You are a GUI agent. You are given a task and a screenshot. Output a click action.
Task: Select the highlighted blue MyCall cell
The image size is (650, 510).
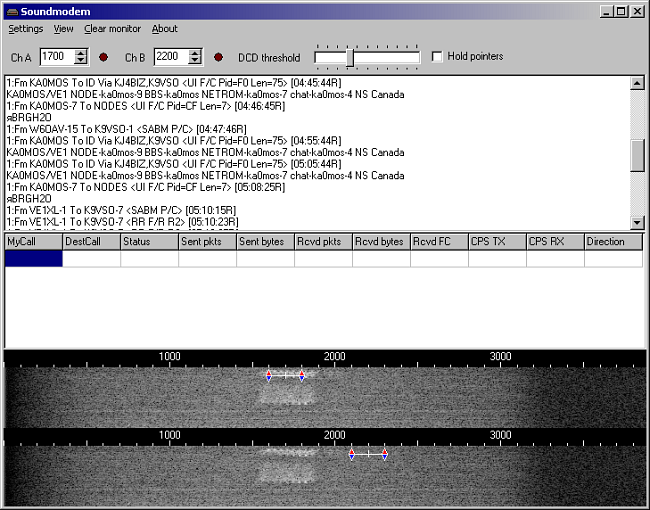34,259
